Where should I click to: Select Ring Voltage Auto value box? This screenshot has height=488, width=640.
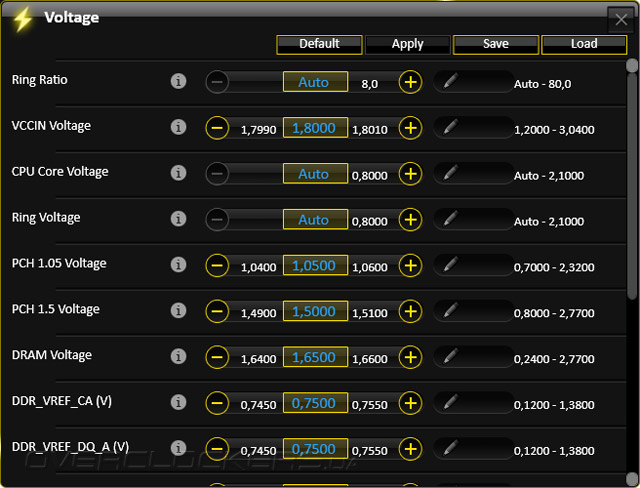point(316,220)
